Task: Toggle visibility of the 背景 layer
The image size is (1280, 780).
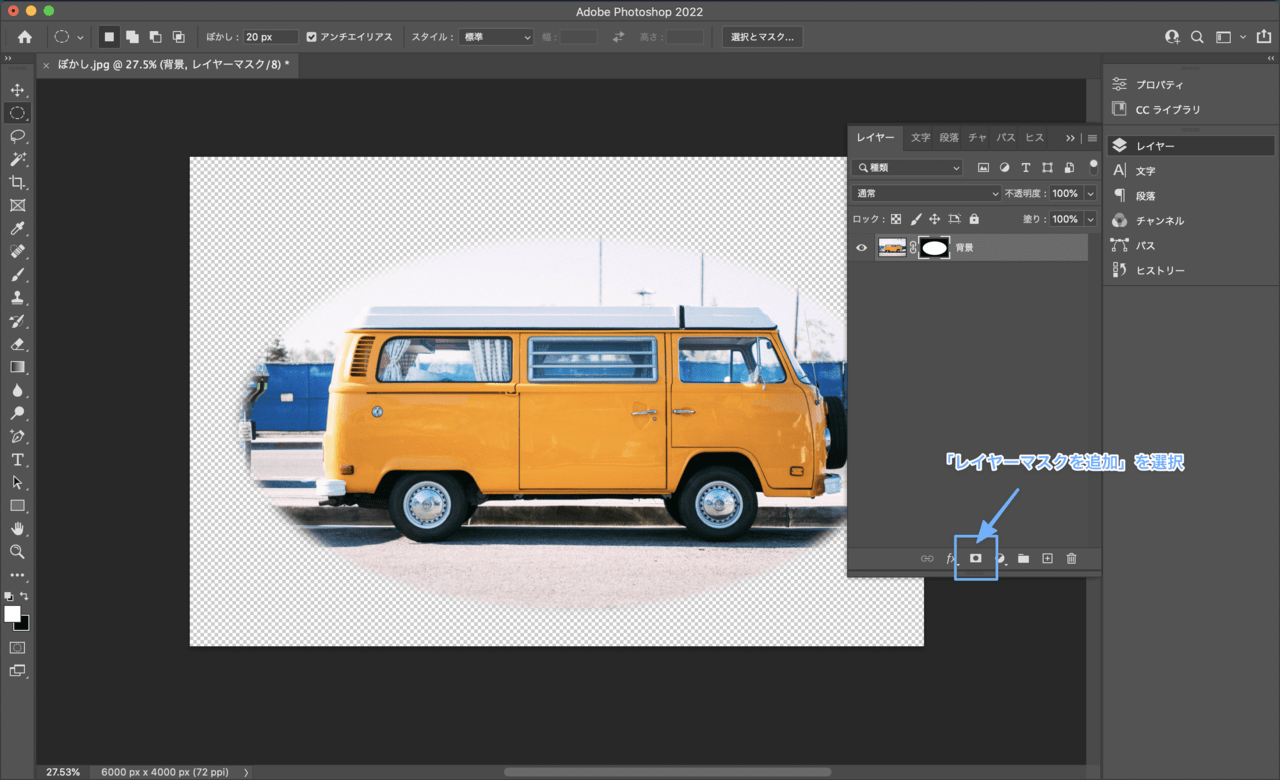Action: point(861,247)
